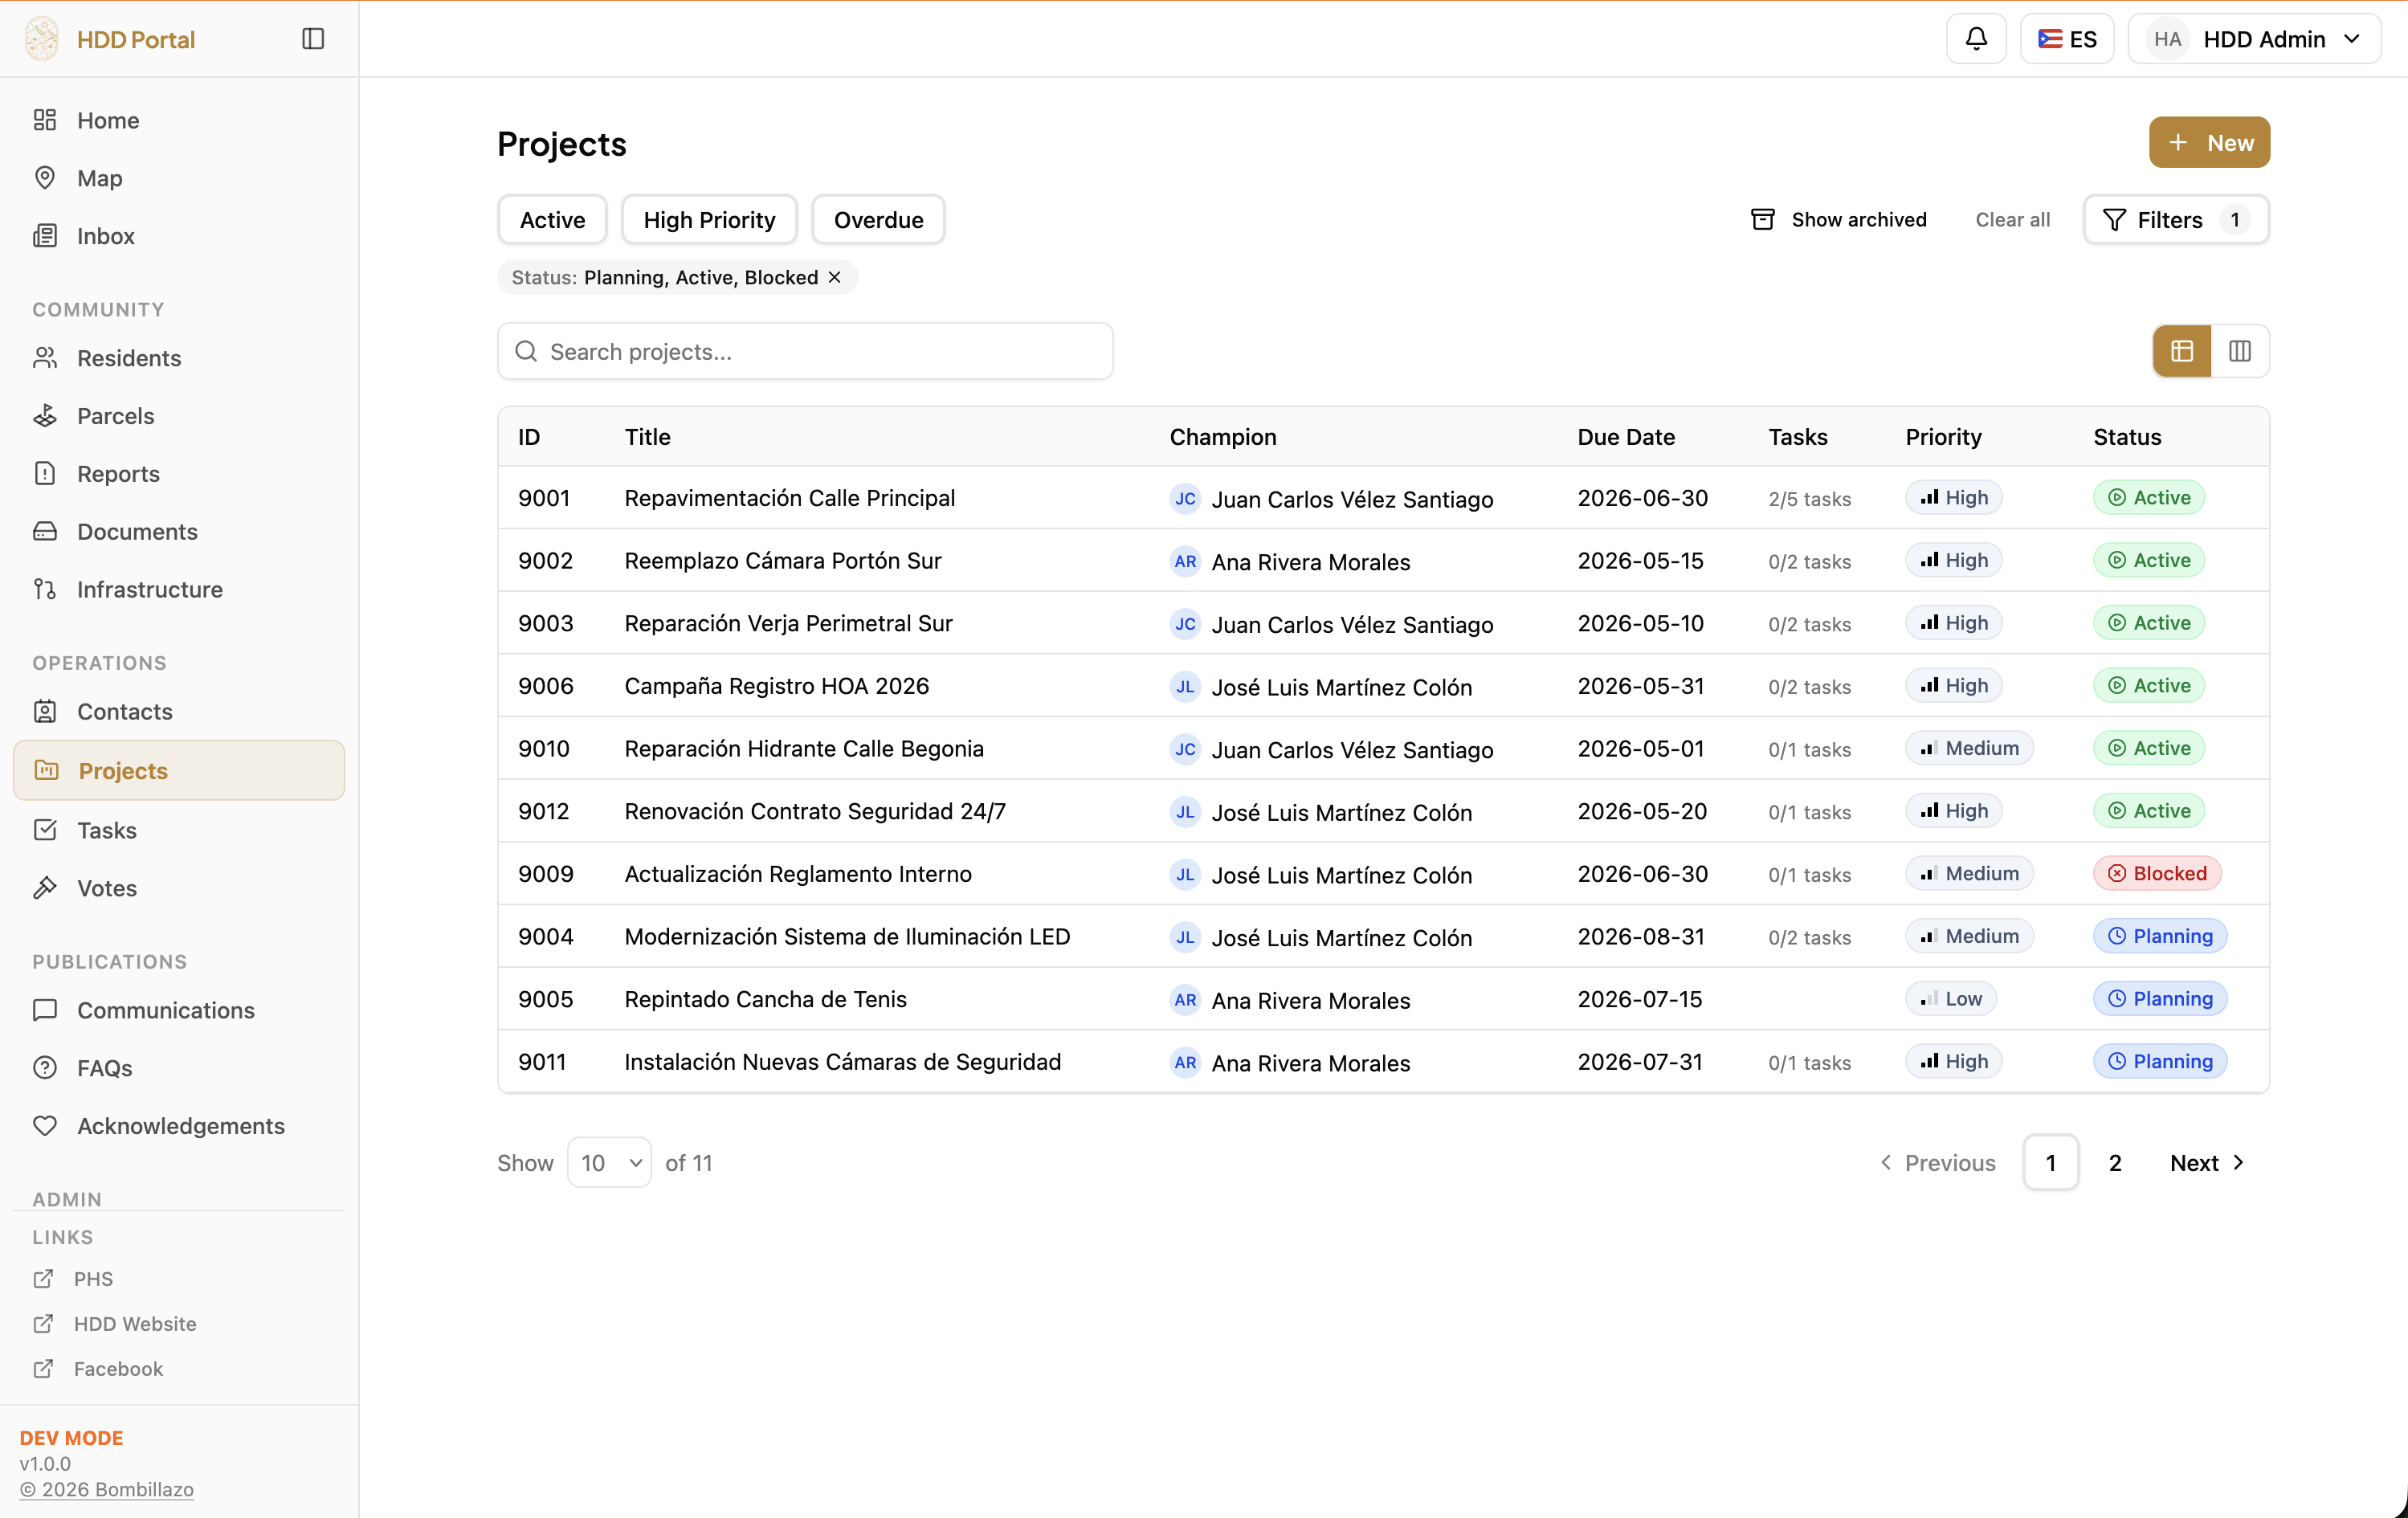
Task: Sort by the Priority column header
Action: click(x=1943, y=437)
